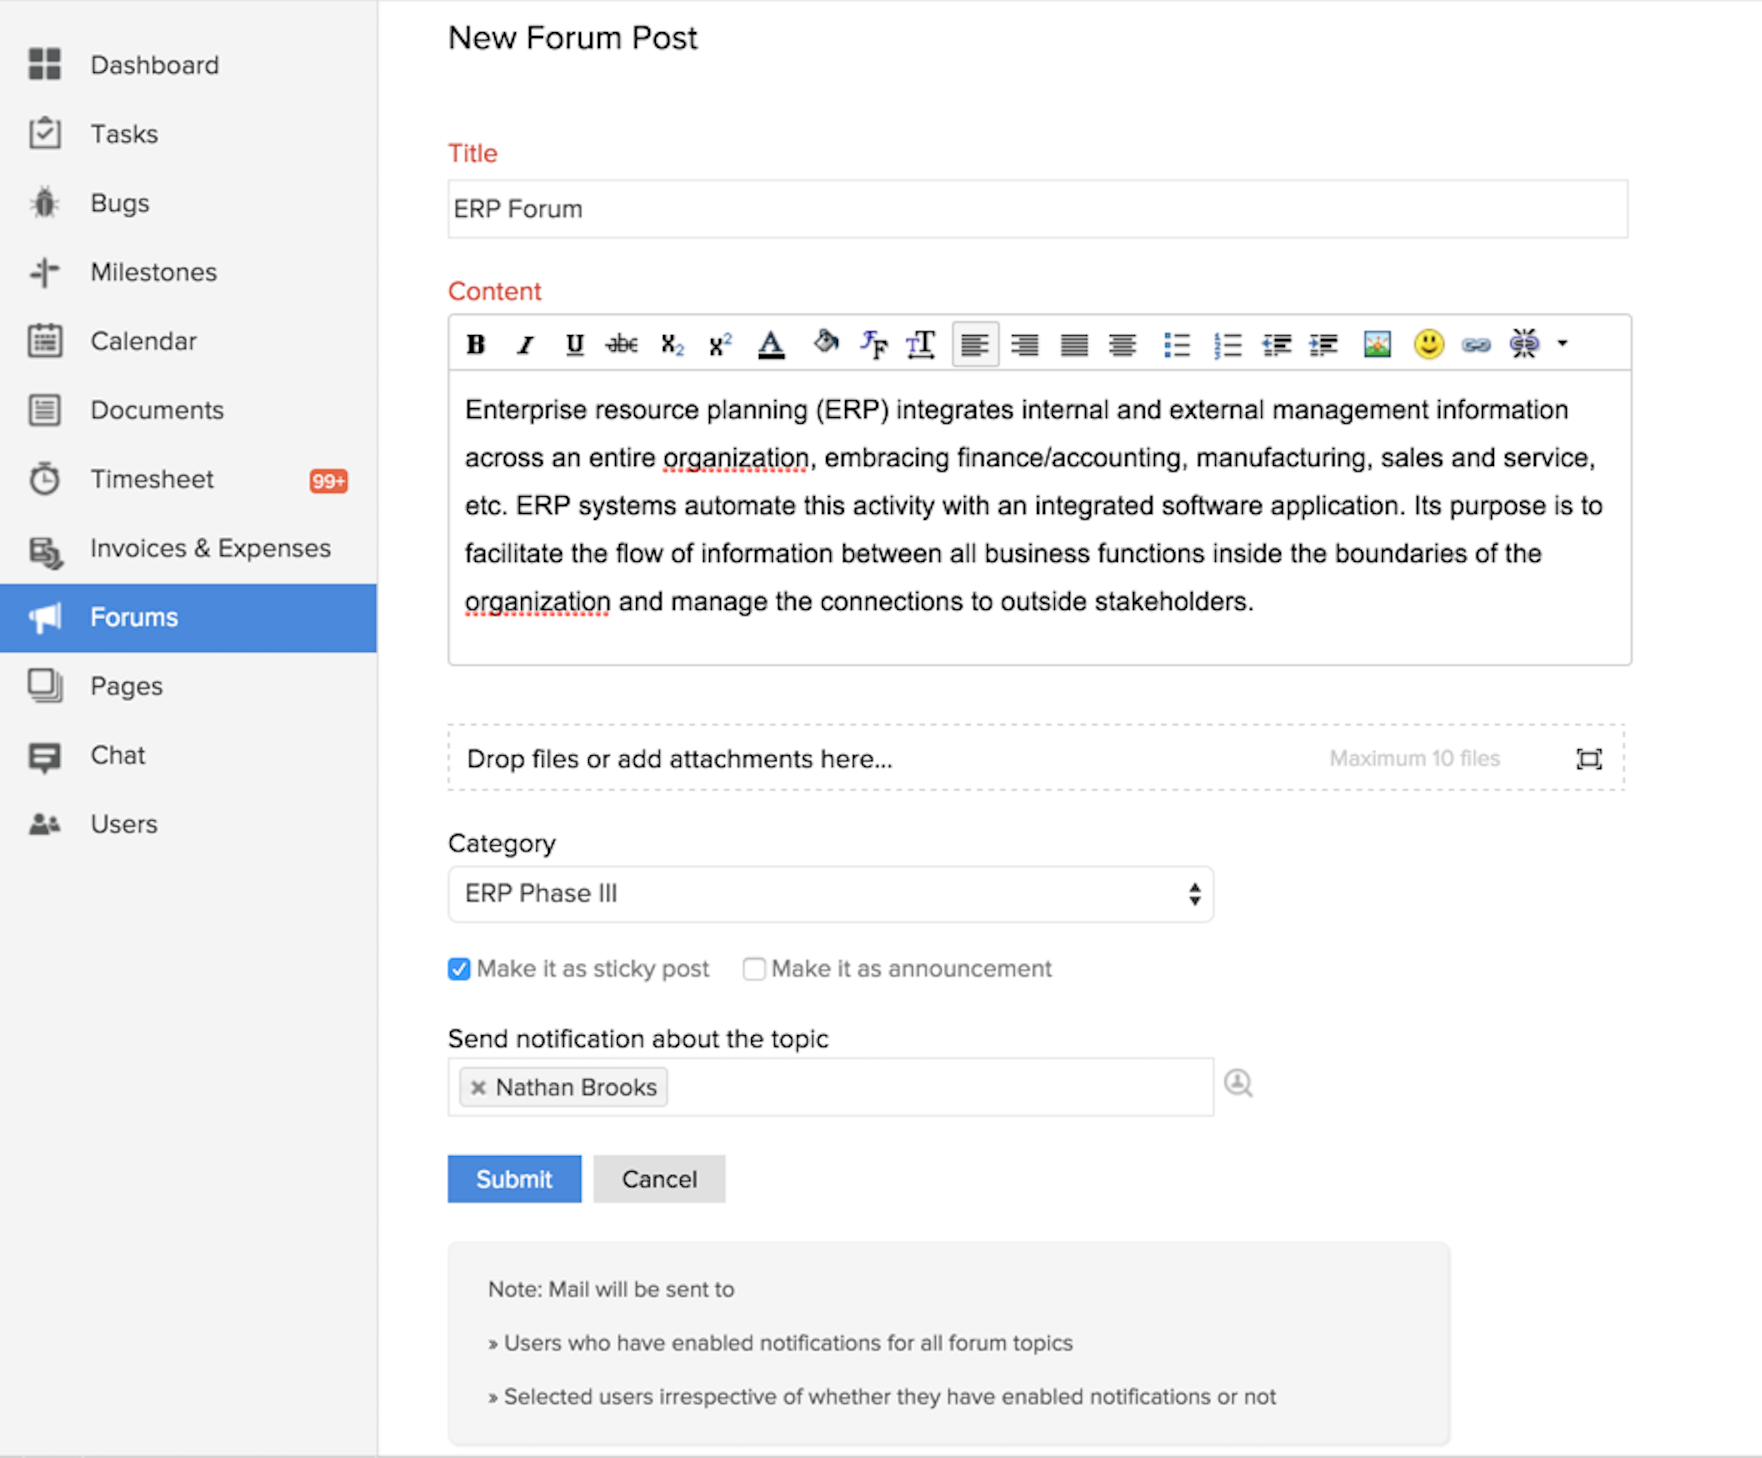1762x1458 pixels.
Task: Insert an emoji into the post content
Action: point(1428,344)
